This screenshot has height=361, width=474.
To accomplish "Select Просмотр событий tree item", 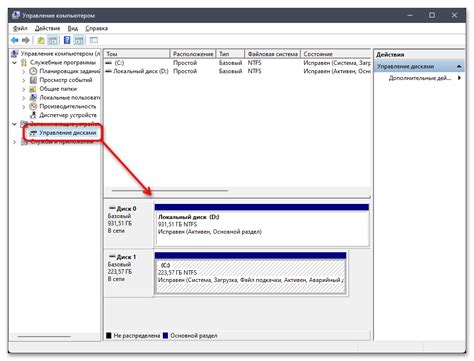I will pyautogui.click(x=66, y=80).
